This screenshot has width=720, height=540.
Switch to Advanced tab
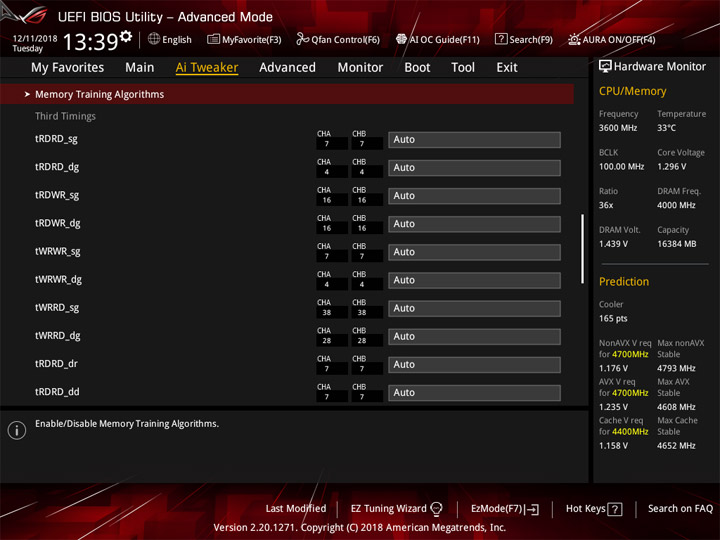tap(287, 68)
